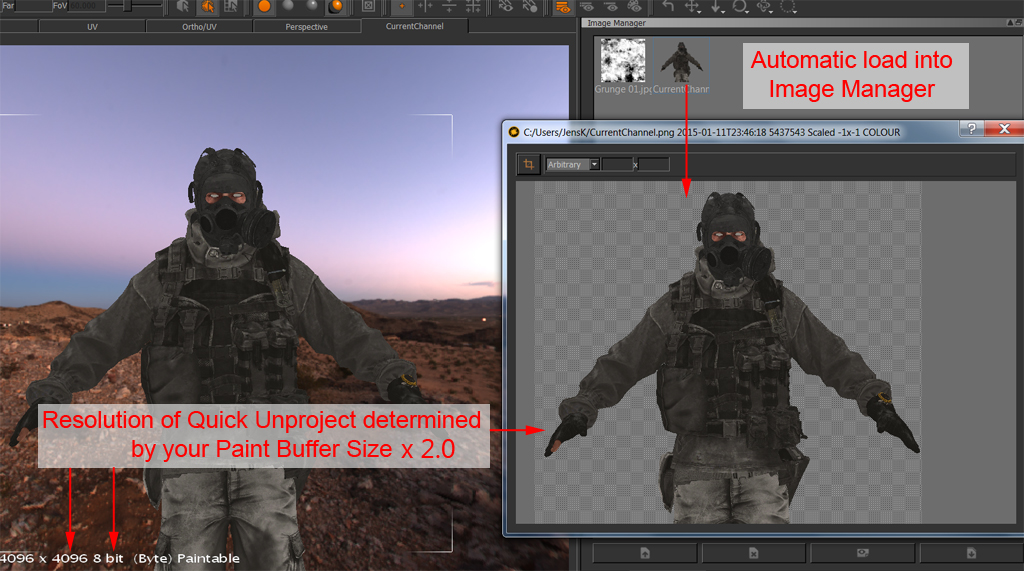The image size is (1024, 571).
Task: Click the crop width input field
Action: (x=616, y=164)
